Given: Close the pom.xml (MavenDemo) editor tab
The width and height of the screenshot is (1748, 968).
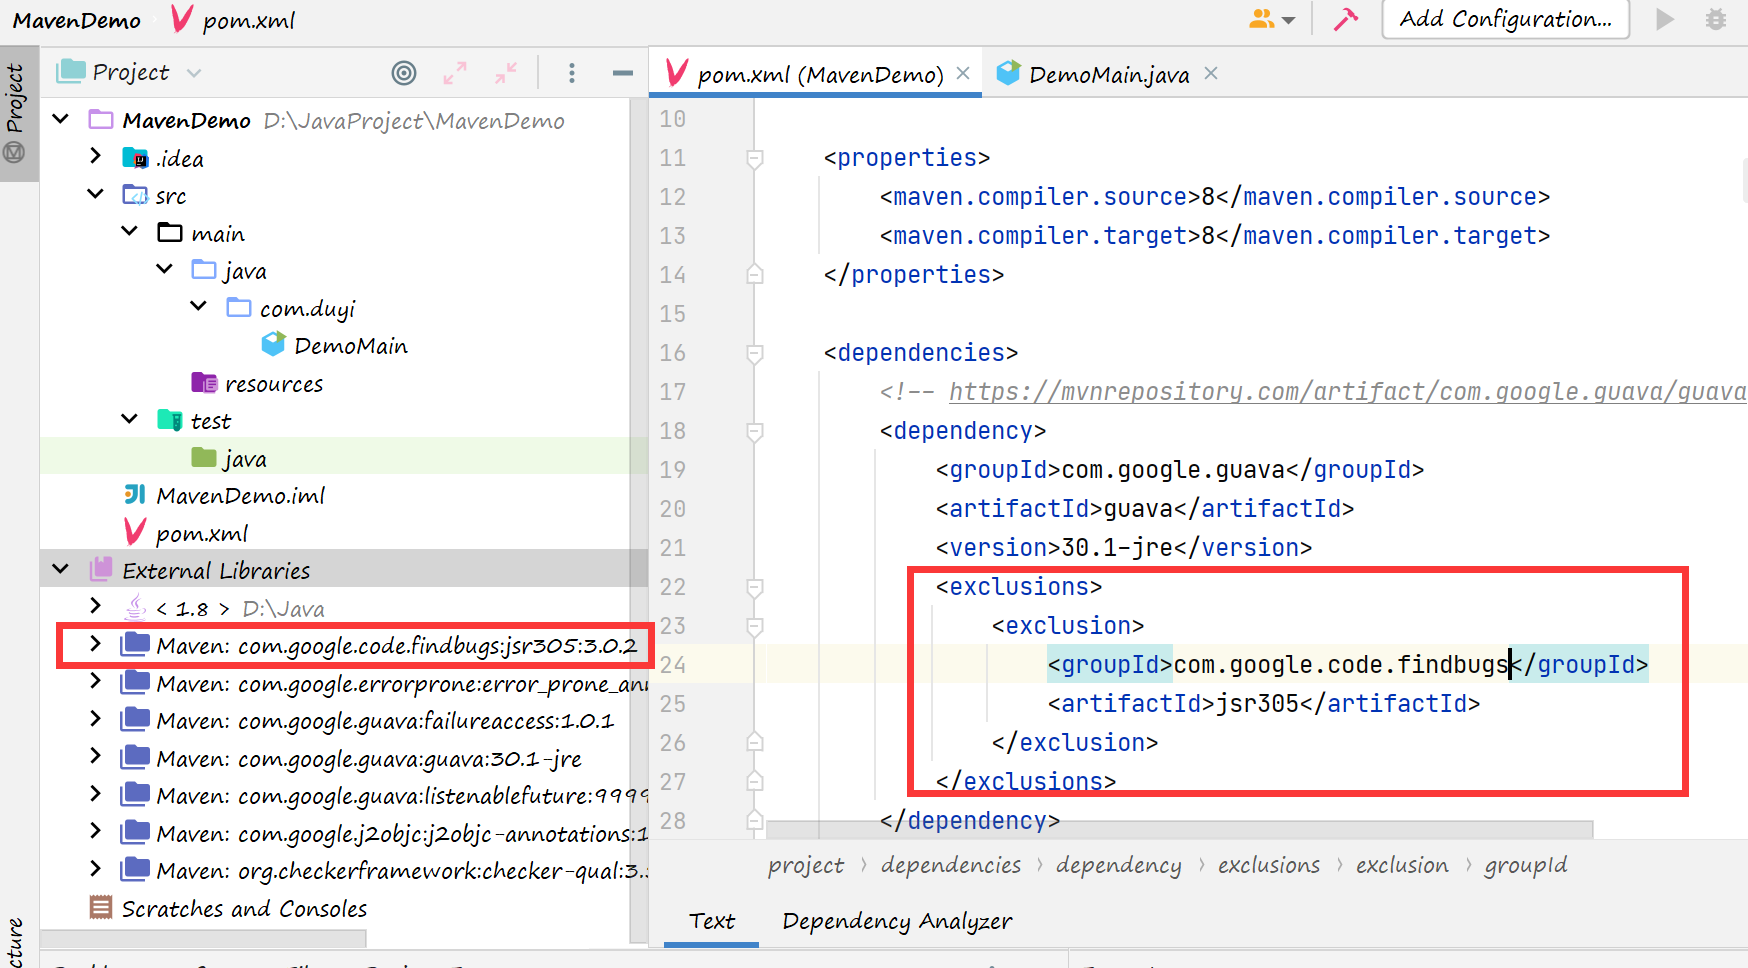Looking at the screenshot, I should (963, 73).
